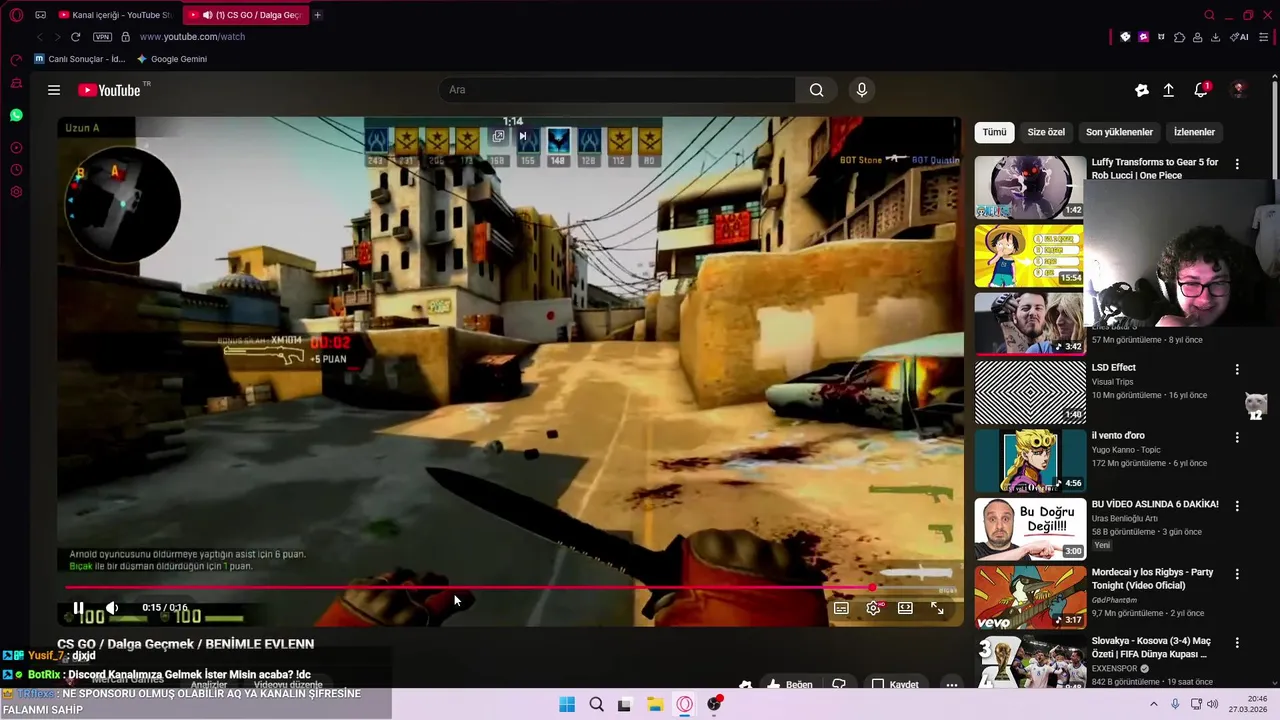Switch to the Kanal içeriği YouTube Studio tab
The height and width of the screenshot is (720, 1280).
click(x=115, y=15)
